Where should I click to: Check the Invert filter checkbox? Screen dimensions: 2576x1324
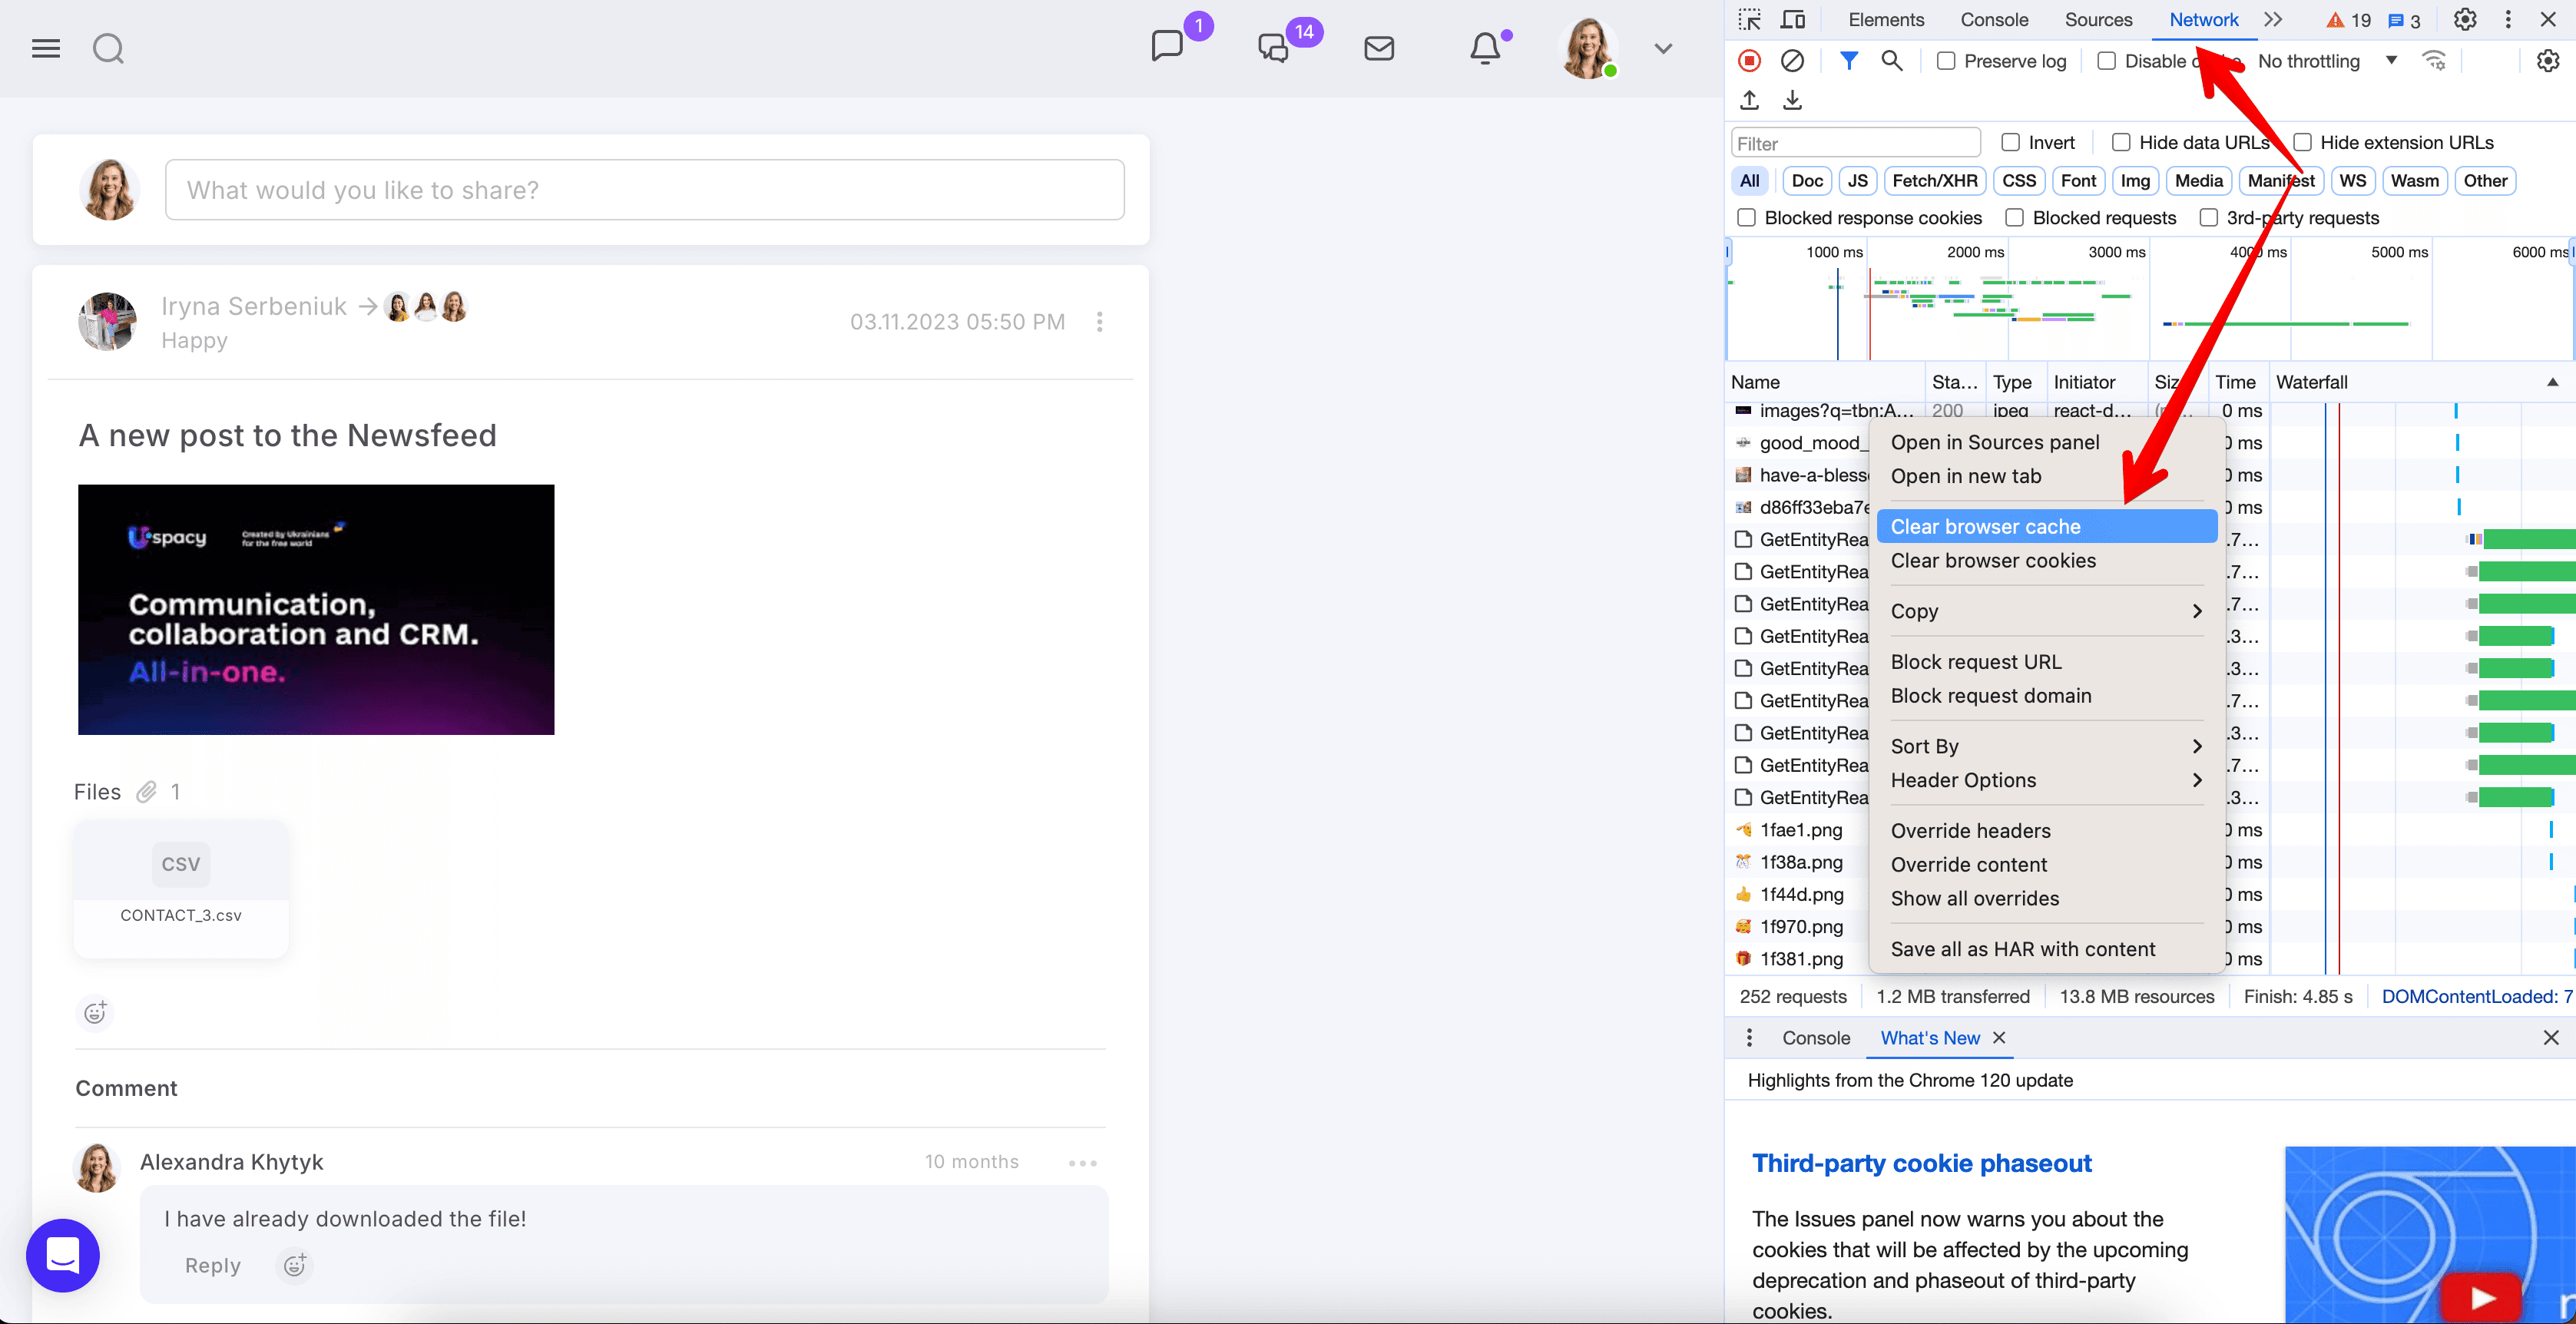pyautogui.click(x=2010, y=142)
